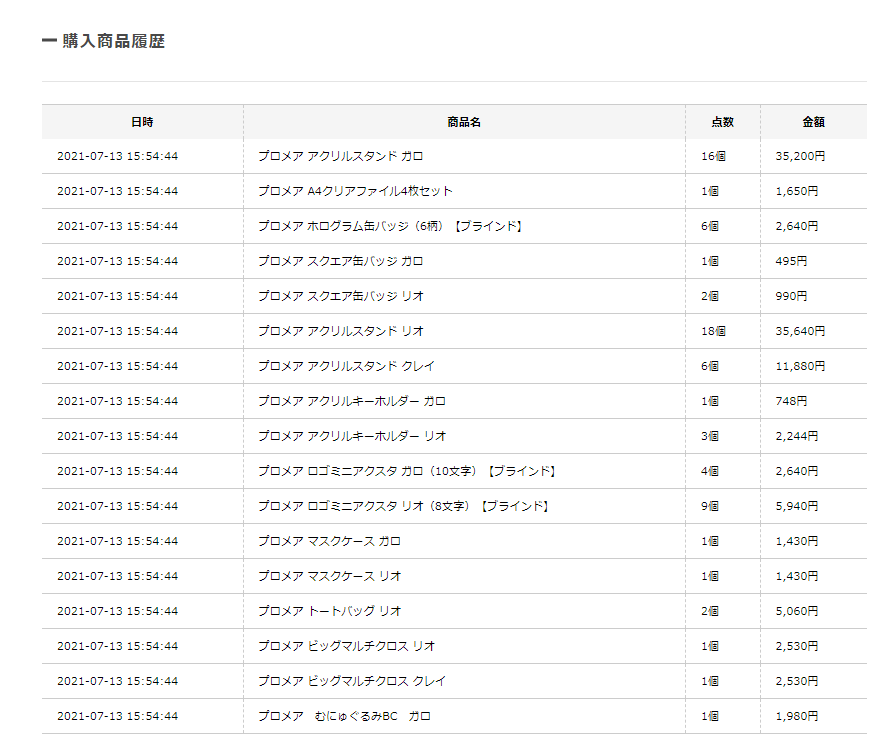Click the amount 5,060円
Screen dimensions: 890x752
[797, 611]
